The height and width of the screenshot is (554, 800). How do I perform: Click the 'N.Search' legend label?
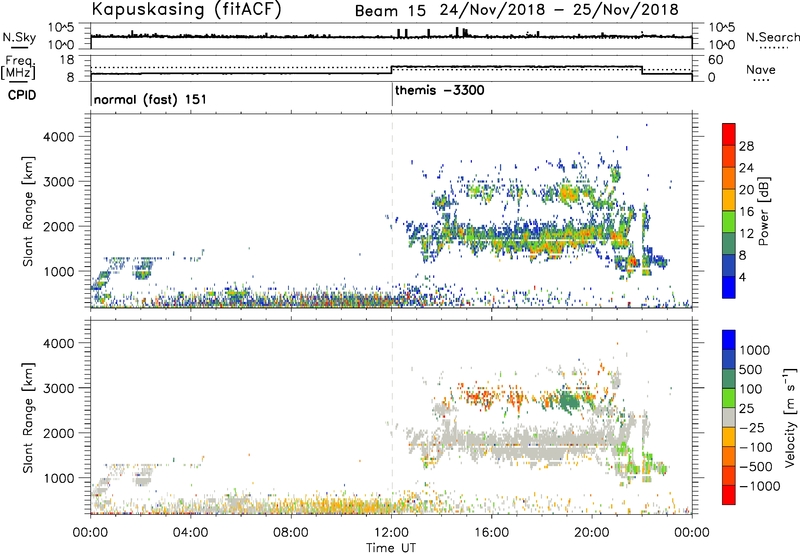coord(772,37)
